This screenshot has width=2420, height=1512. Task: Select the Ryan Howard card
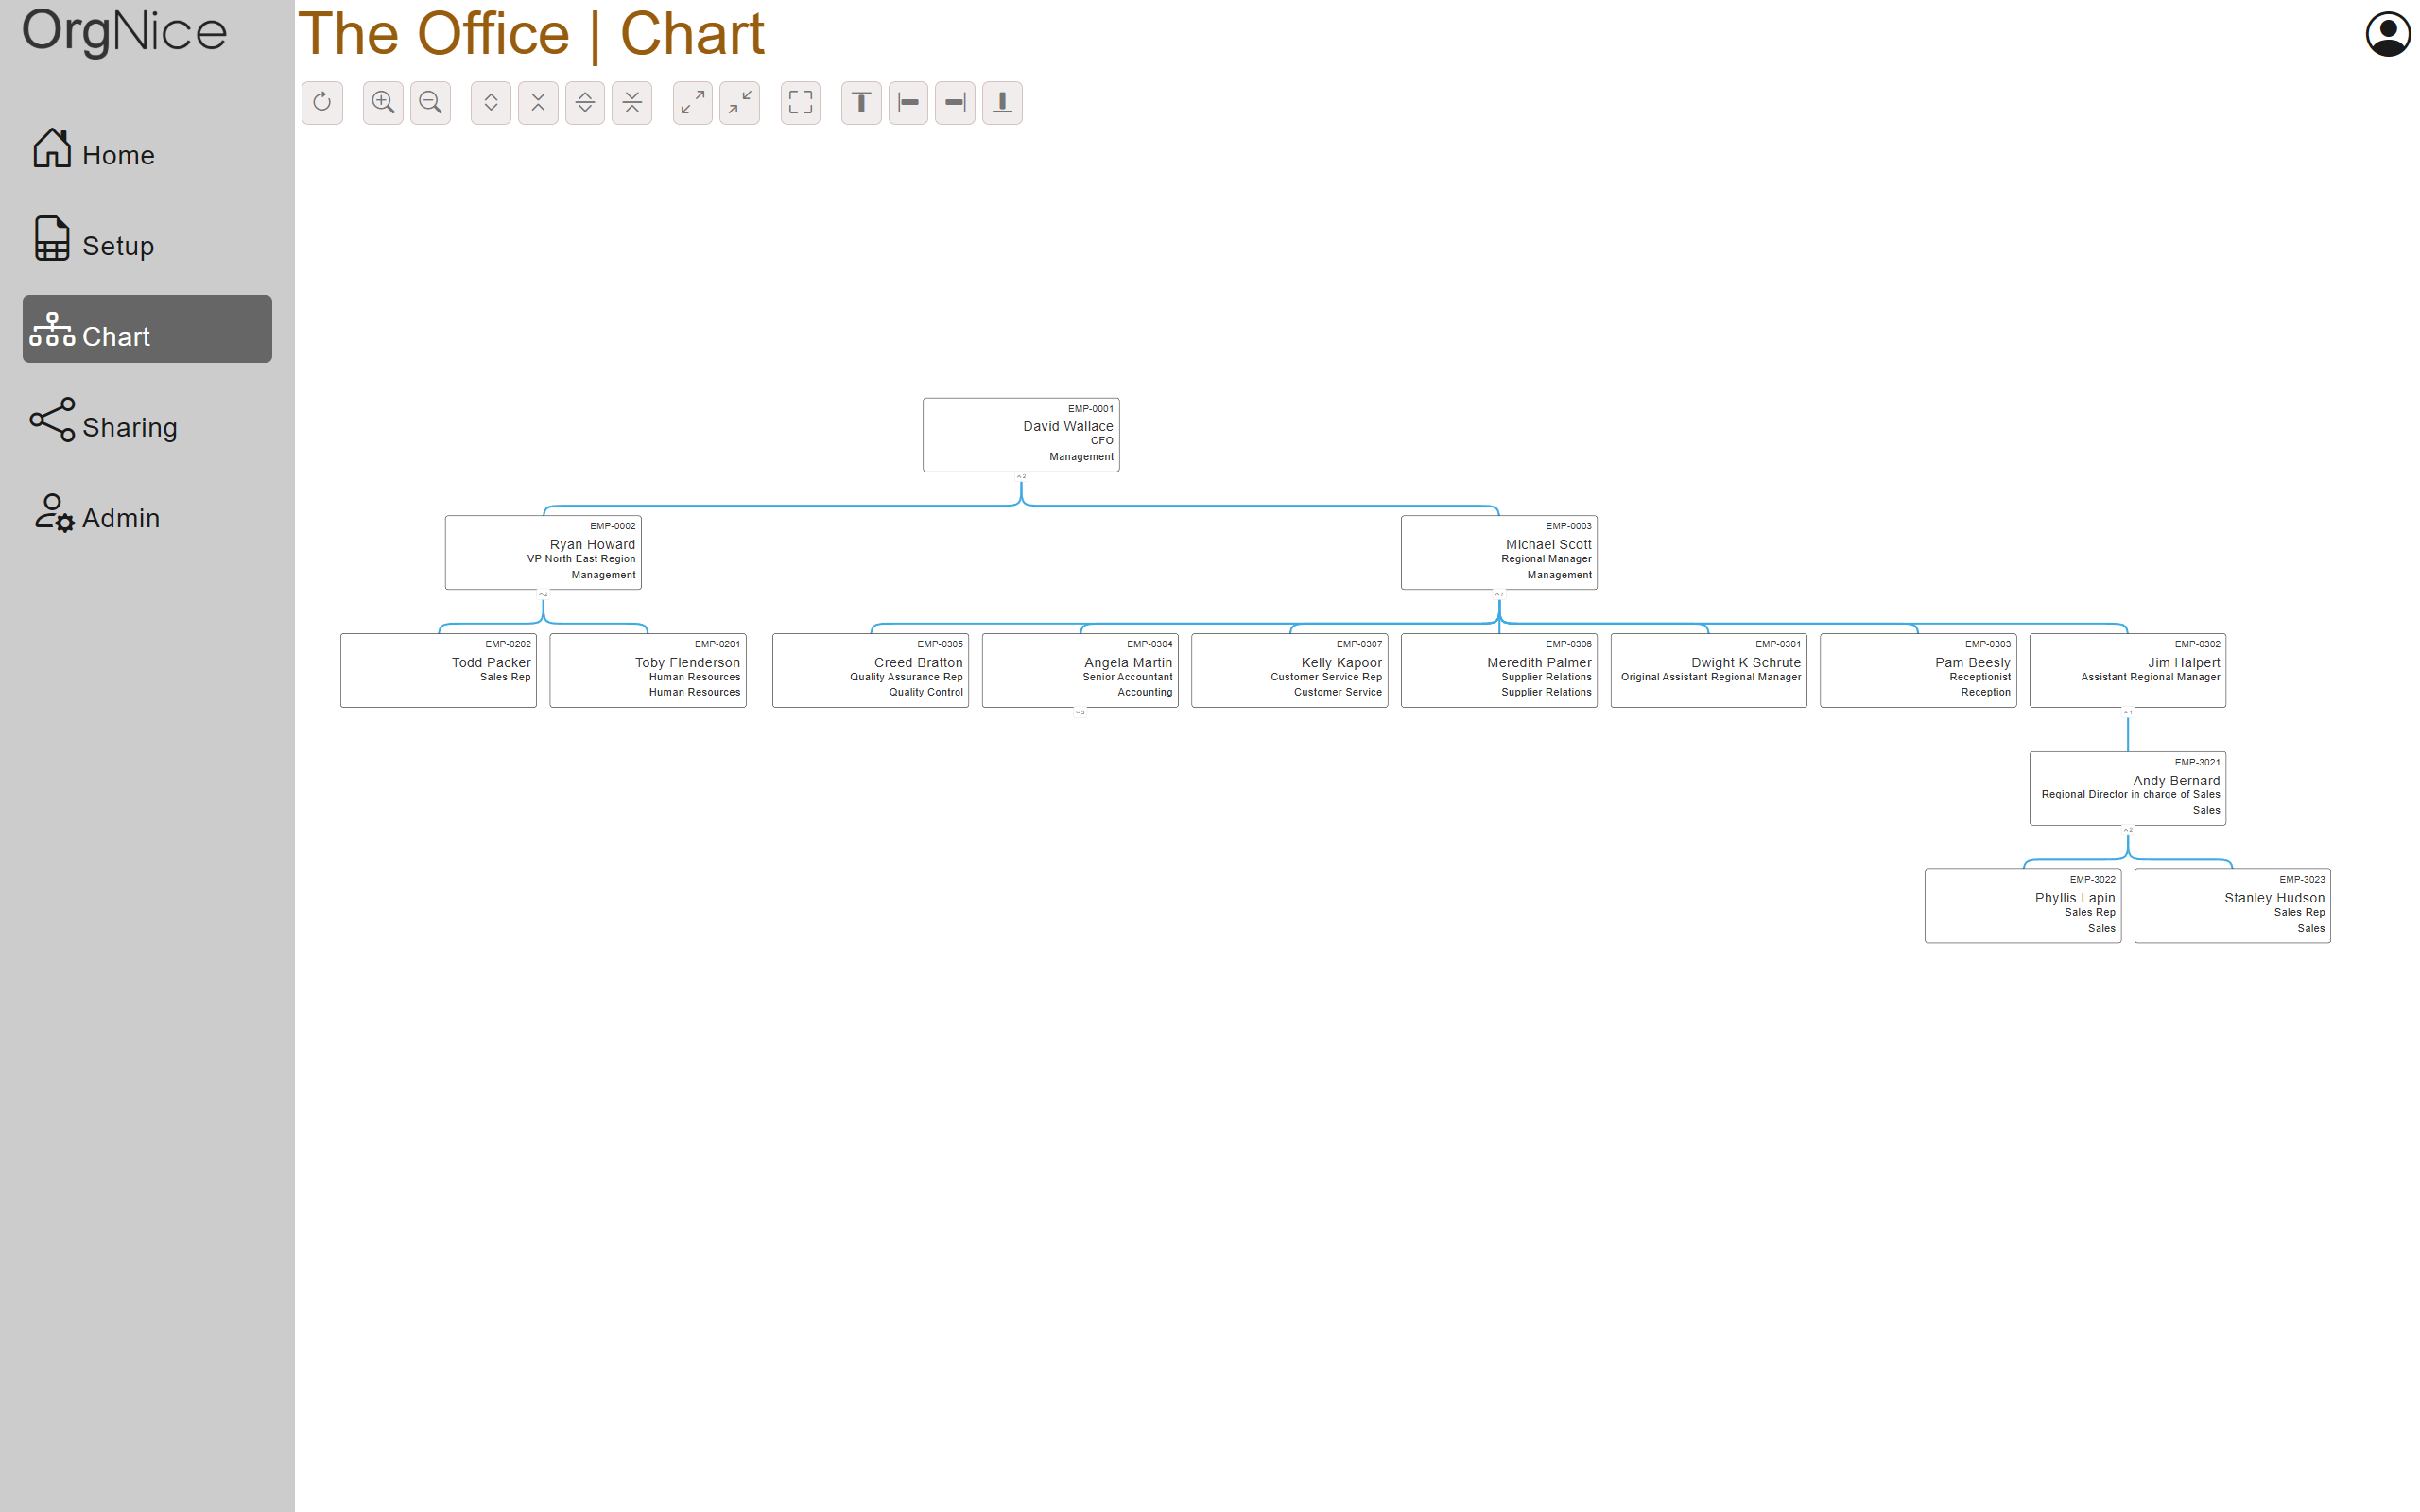pyautogui.click(x=543, y=553)
